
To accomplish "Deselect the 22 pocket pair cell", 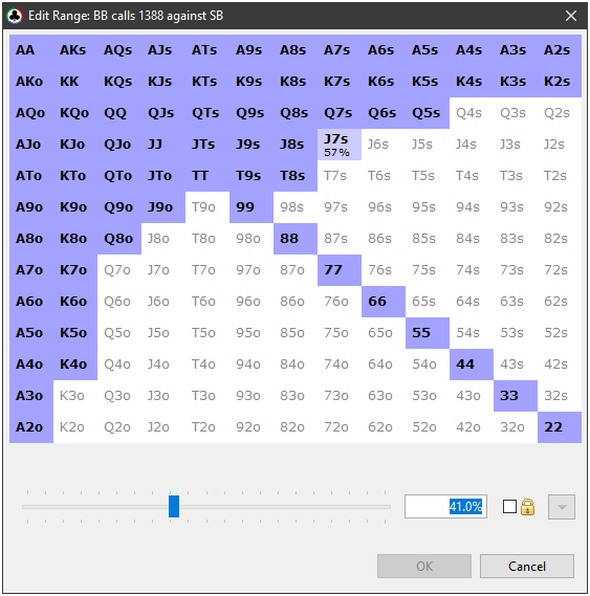I will coord(560,427).
